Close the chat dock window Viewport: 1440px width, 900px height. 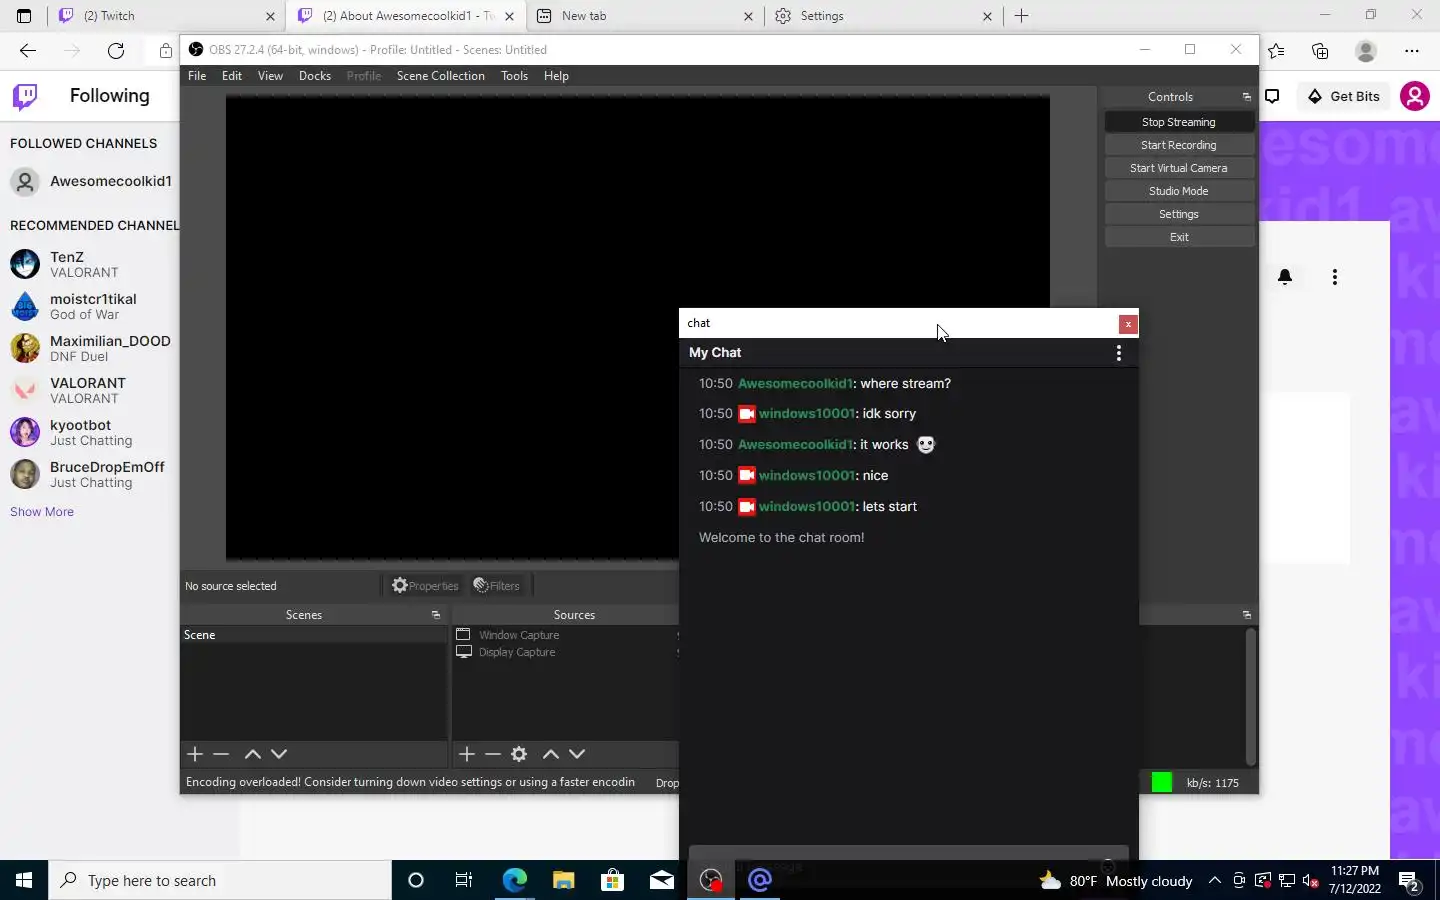coord(1128,324)
